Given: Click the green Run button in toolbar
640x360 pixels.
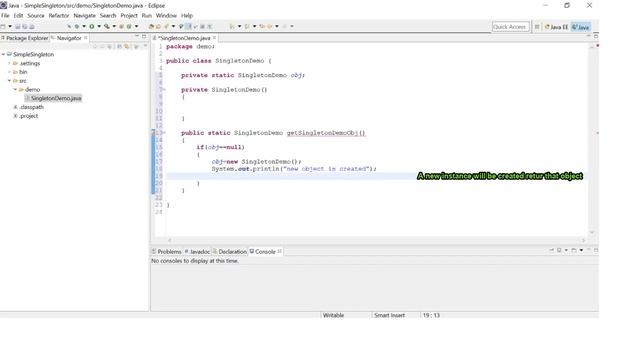Looking at the screenshot, I should click(91, 27).
